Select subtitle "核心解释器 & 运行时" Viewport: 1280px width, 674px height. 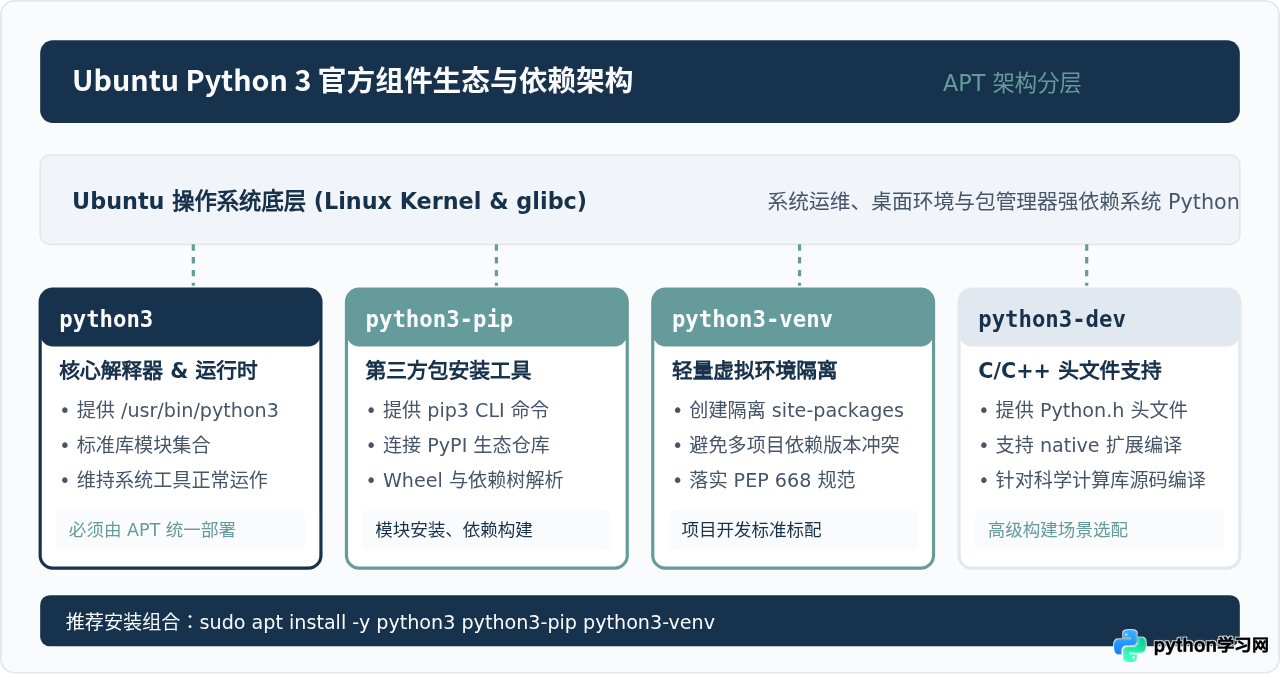[158, 371]
